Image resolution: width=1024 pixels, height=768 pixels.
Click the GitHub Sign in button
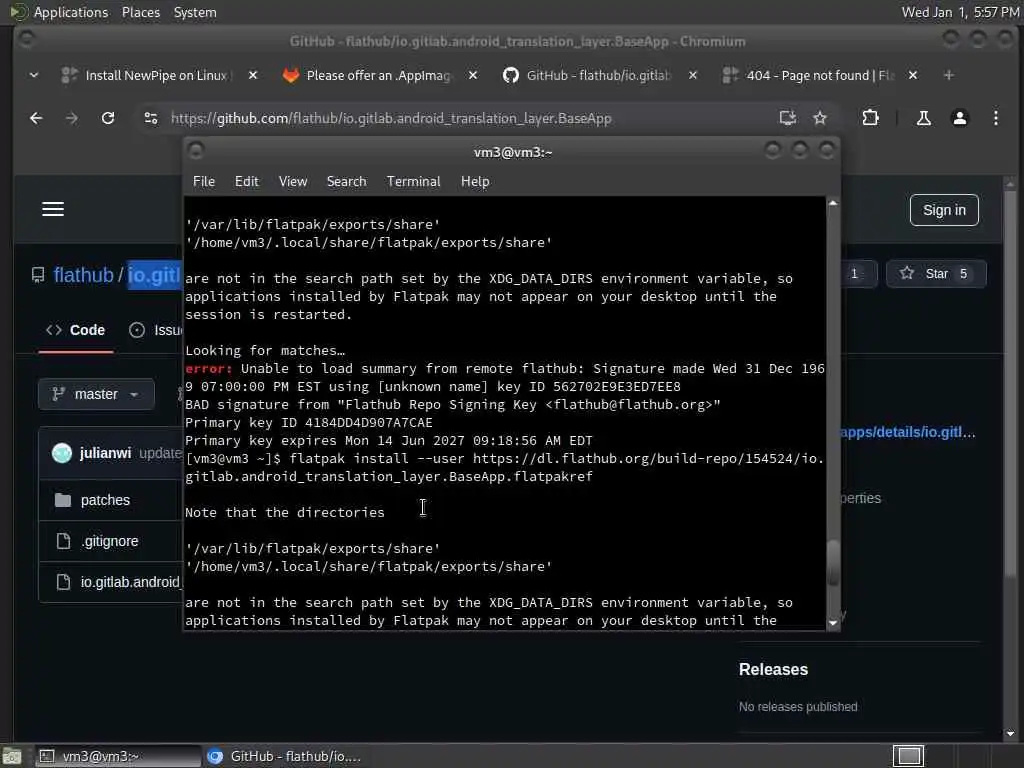click(x=944, y=210)
